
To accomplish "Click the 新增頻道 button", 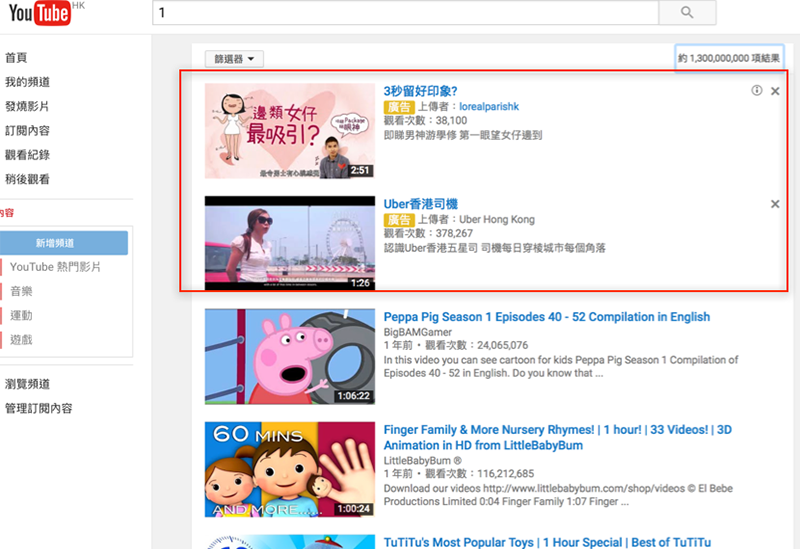I will click(64, 243).
